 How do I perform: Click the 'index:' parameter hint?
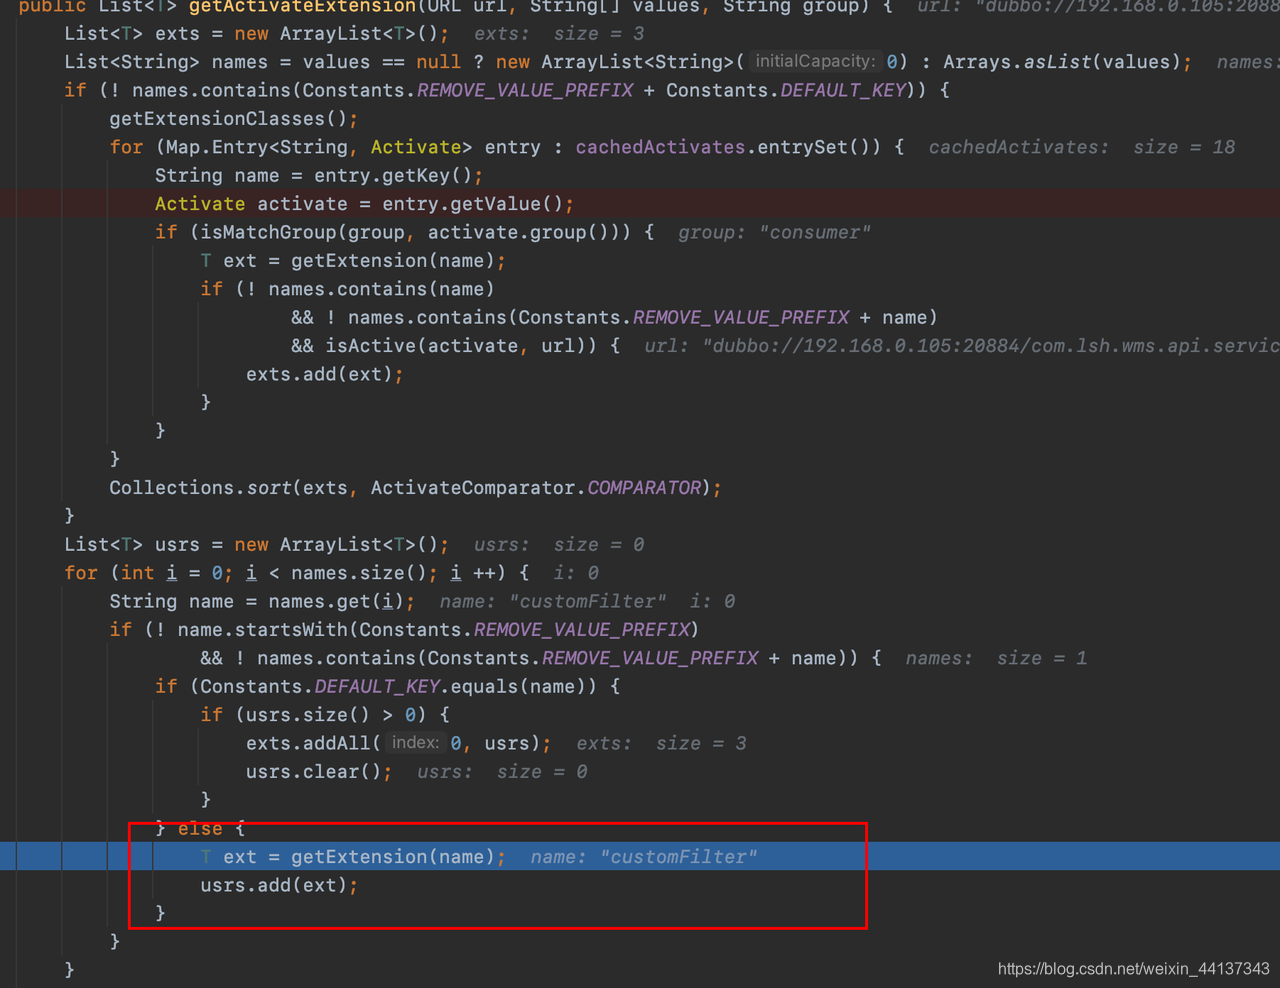(x=415, y=743)
